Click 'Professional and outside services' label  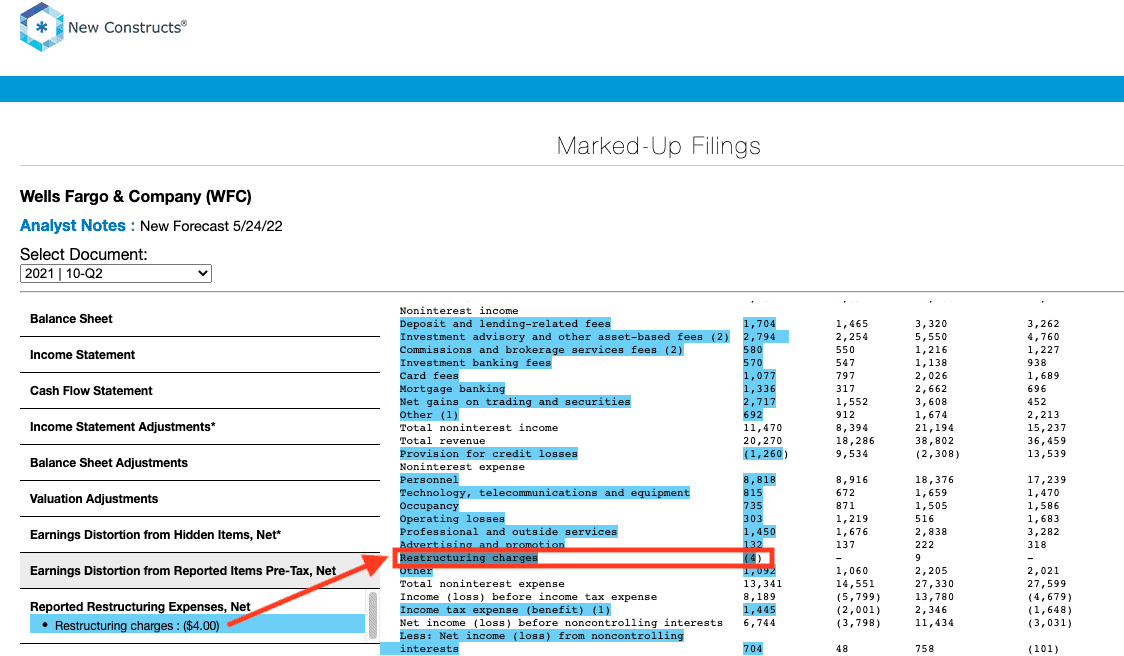508,531
